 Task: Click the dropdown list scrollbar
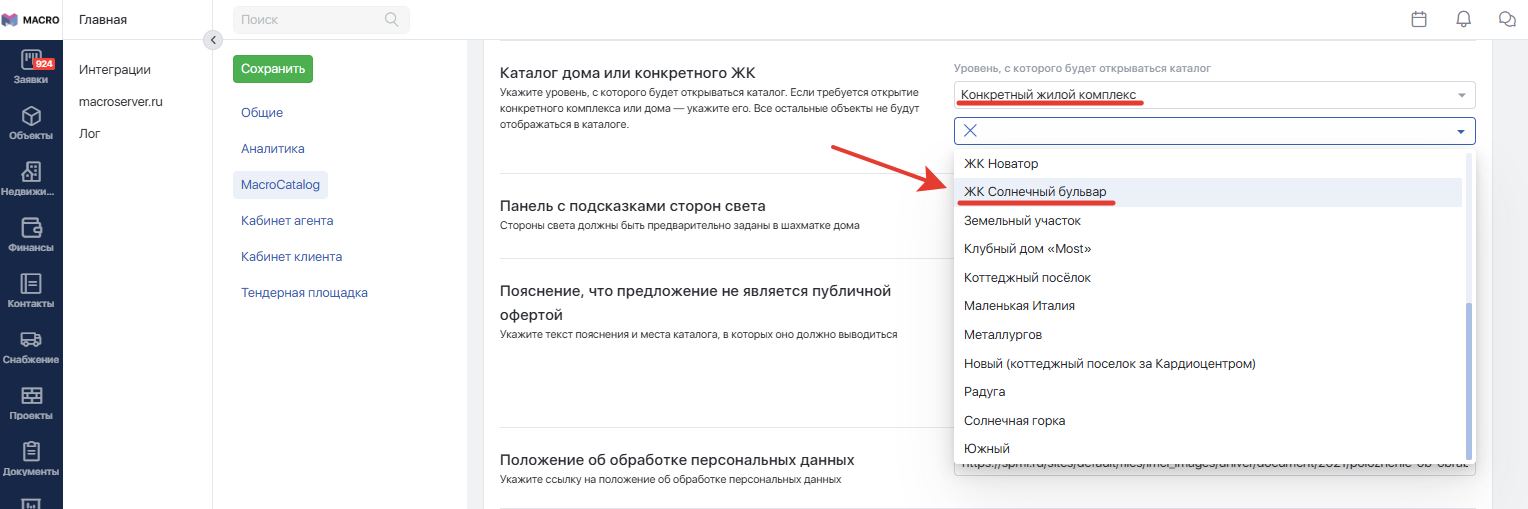[x=1469, y=380]
